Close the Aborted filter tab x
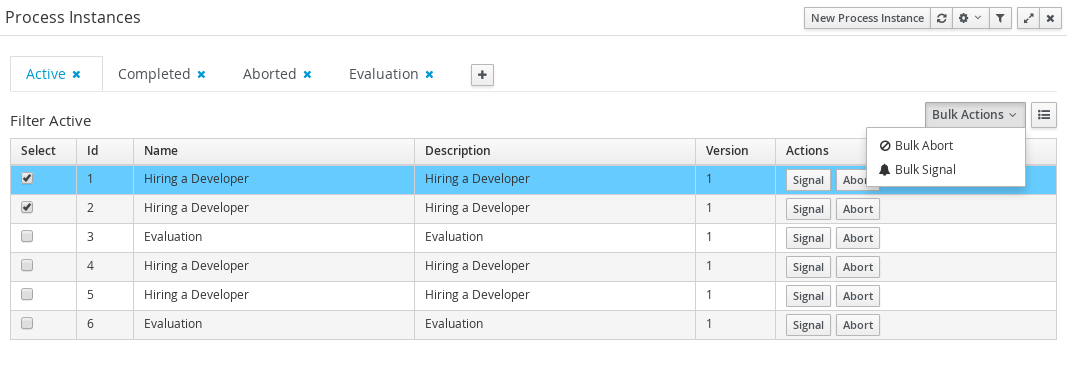 (308, 75)
